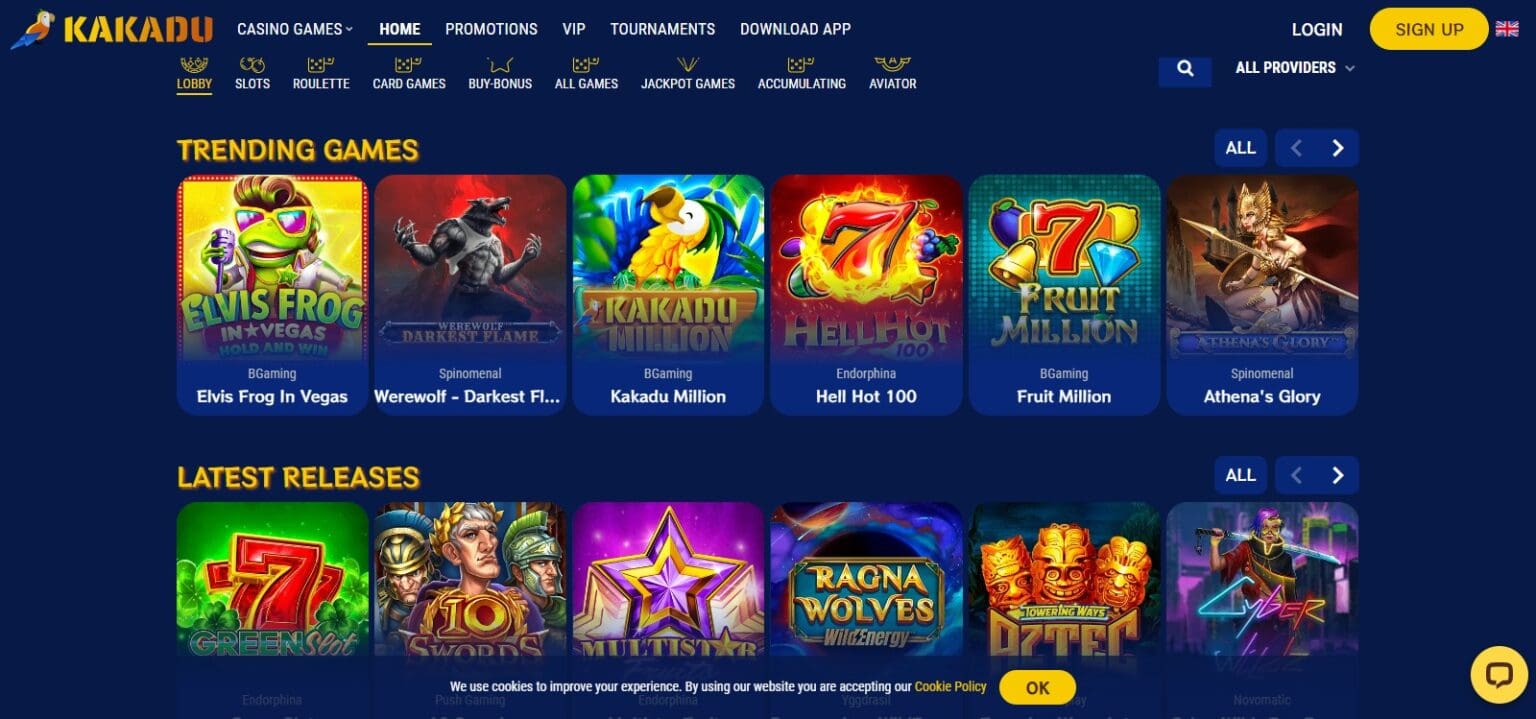This screenshot has width=1536, height=719.
Task: Go to next Trending Games slide
Action: pos(1338,148)
